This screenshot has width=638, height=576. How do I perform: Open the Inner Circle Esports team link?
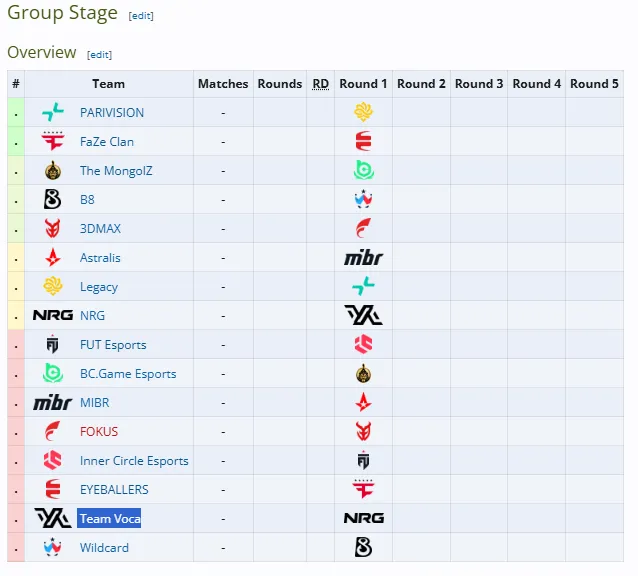(x=134, y=460)
